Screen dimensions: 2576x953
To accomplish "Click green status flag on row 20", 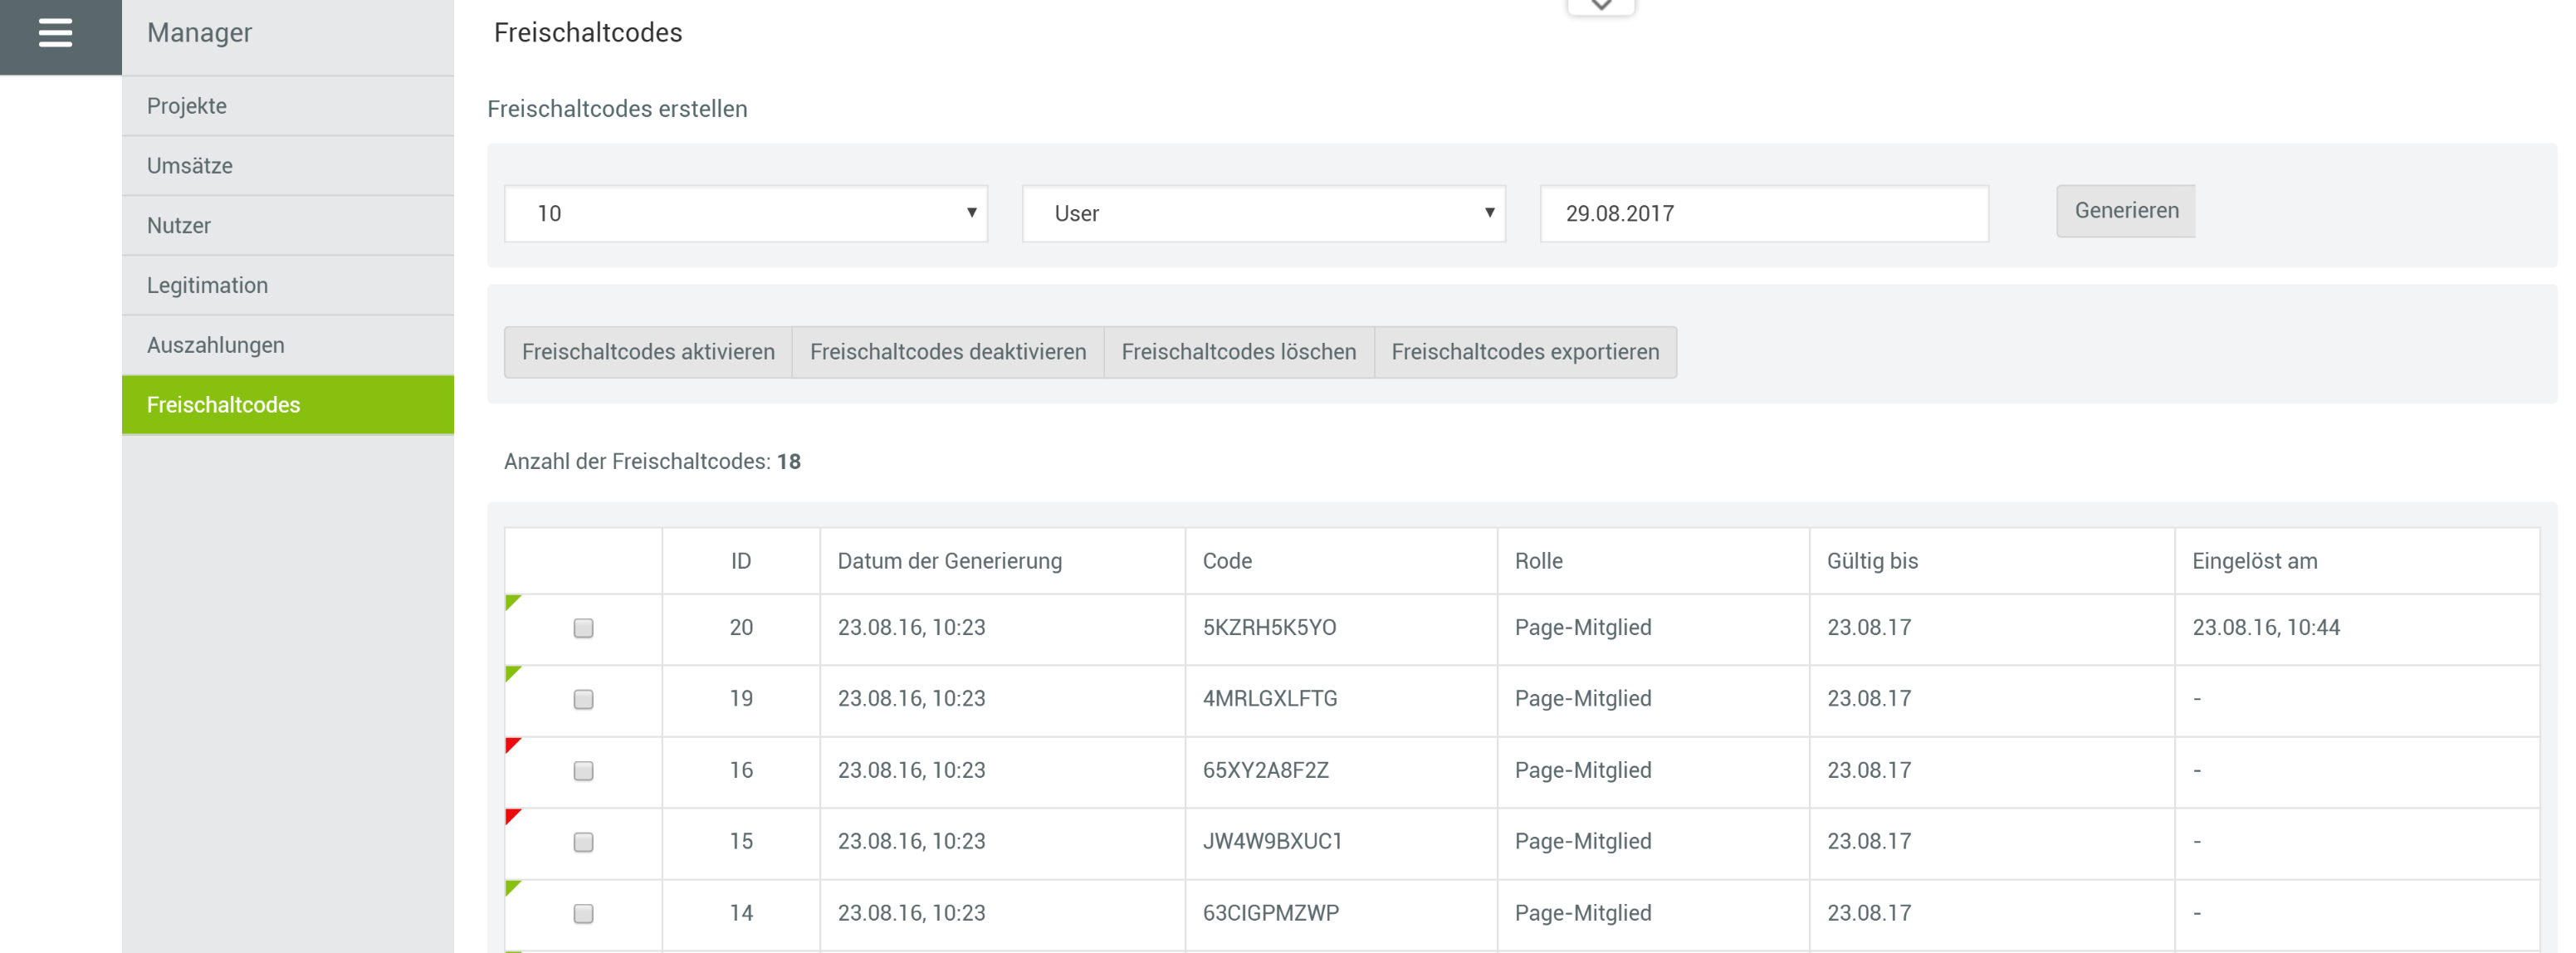I will click(512, 601).
